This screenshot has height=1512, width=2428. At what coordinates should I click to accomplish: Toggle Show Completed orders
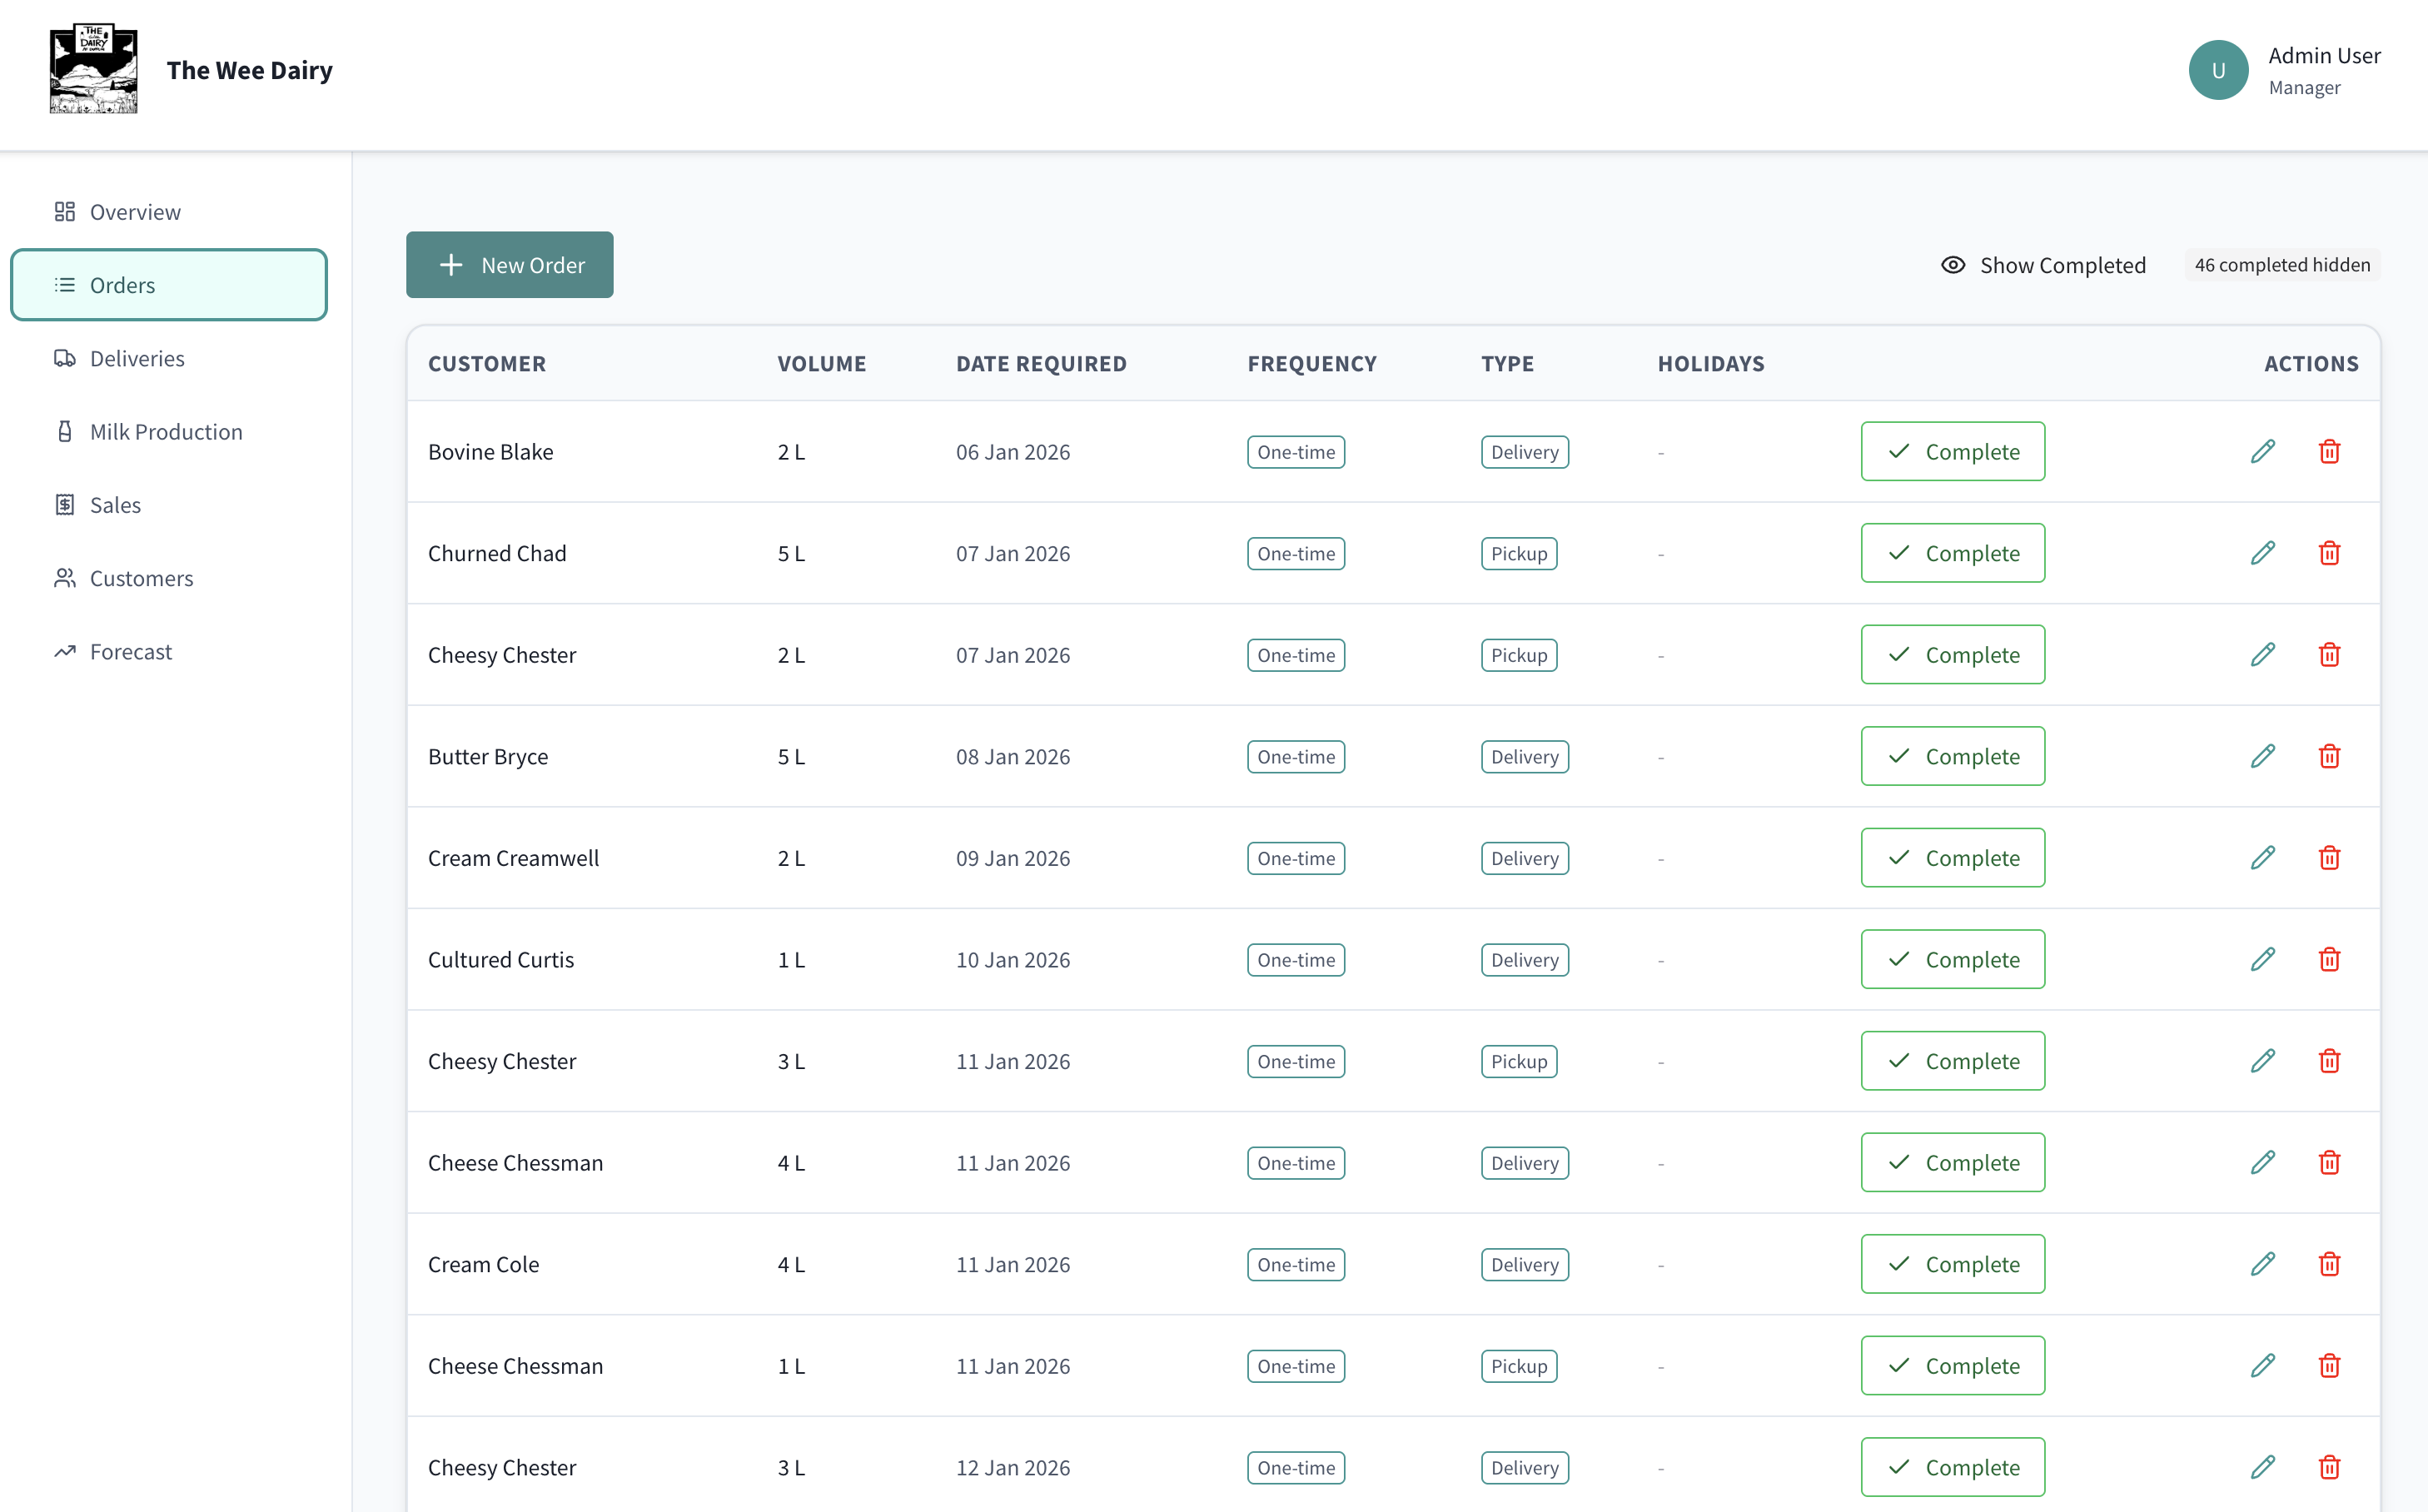(x=2043, y=265)
